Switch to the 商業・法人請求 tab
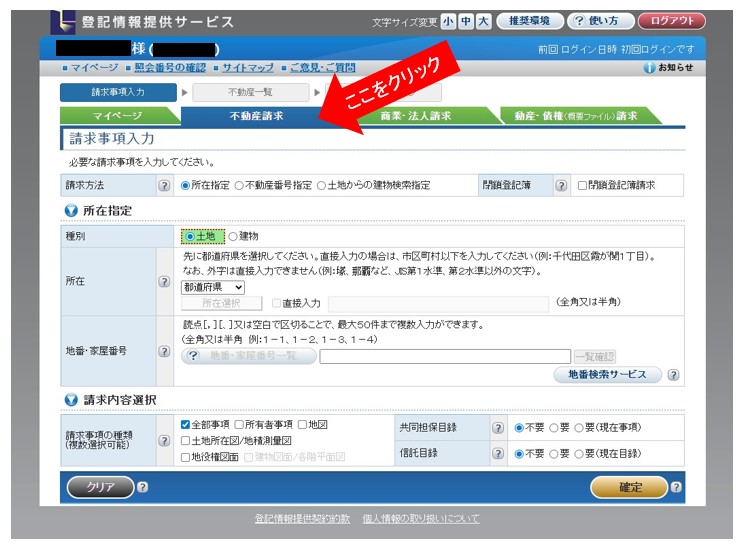Image resolution: width=745 pixels, height=553 pixels. pyautogui.click(x=415, y=116)
